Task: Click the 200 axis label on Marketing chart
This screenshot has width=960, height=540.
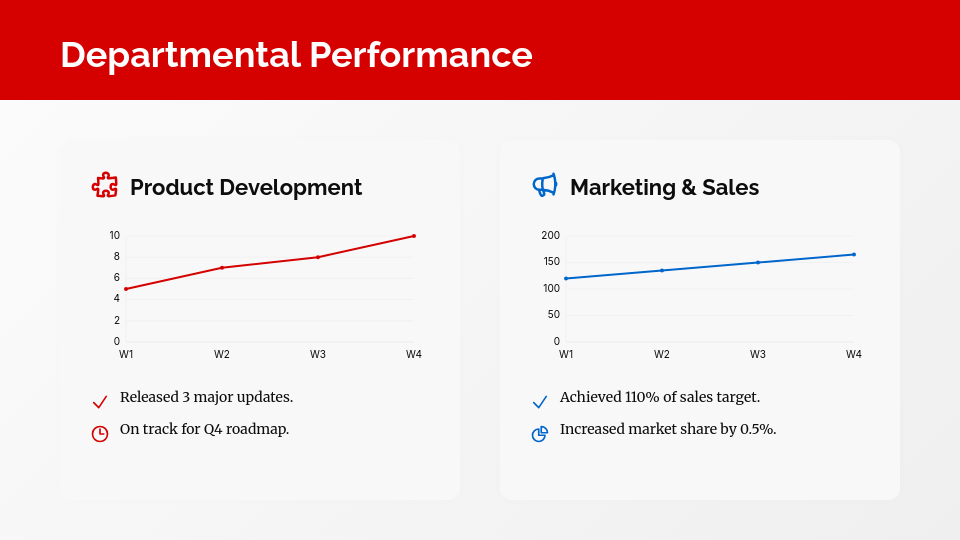Action: pyautogui.click(x=551, y=235)
